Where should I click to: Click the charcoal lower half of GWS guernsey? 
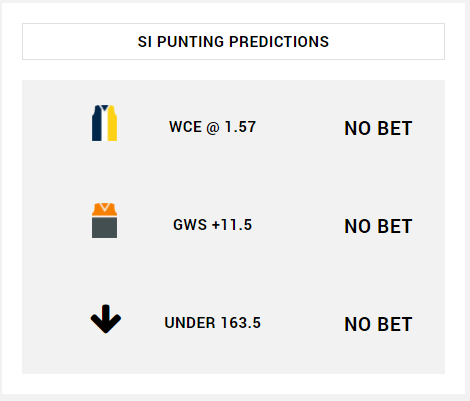(104, 228)
